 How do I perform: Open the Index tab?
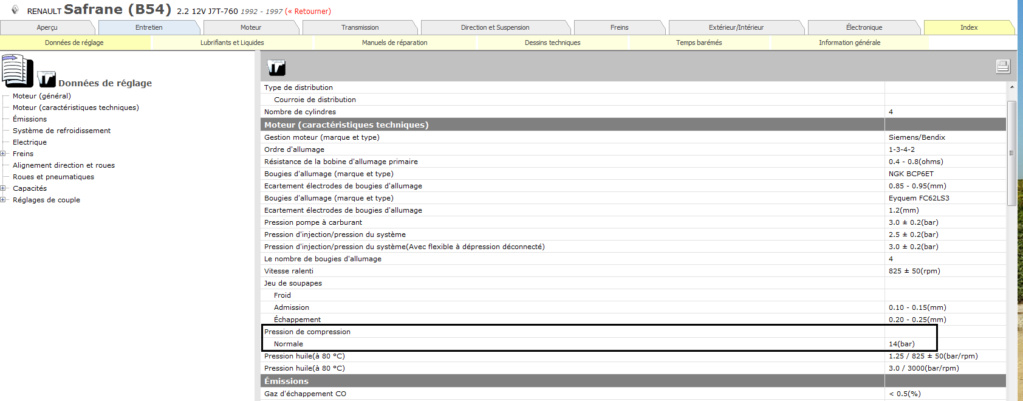coord(969,27)
